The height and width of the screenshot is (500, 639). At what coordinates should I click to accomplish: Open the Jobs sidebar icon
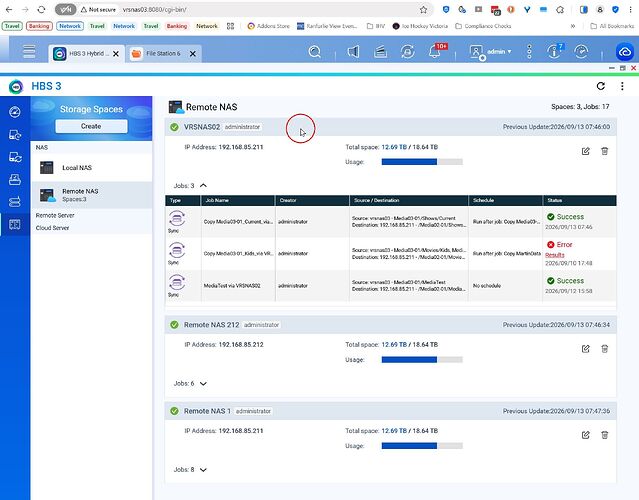(x=15, y=179)
